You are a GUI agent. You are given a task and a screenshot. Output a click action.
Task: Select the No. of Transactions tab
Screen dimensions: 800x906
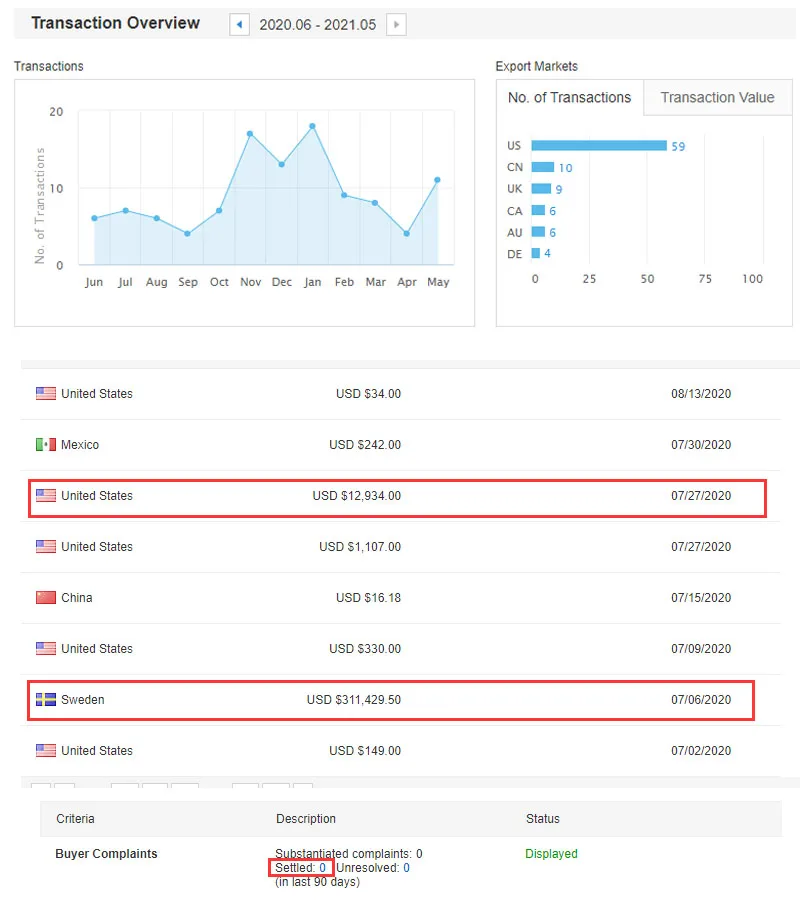point(569,98)
